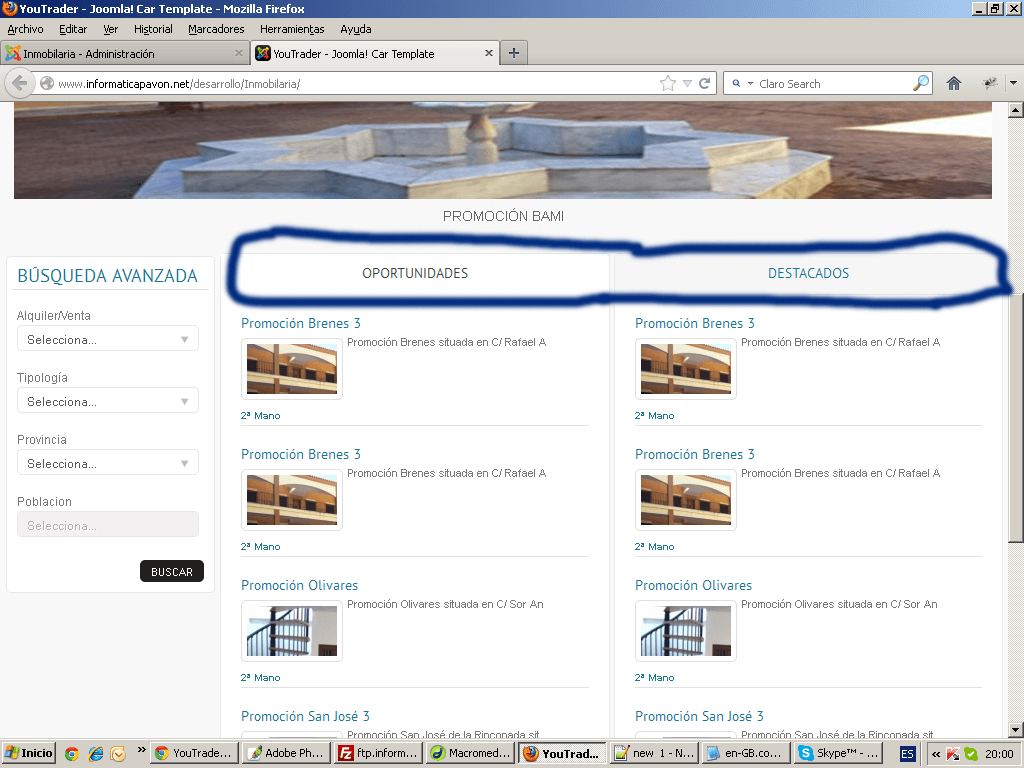Open the Marcadores menu
The image size is (1024, 768).
coord(216,29)
